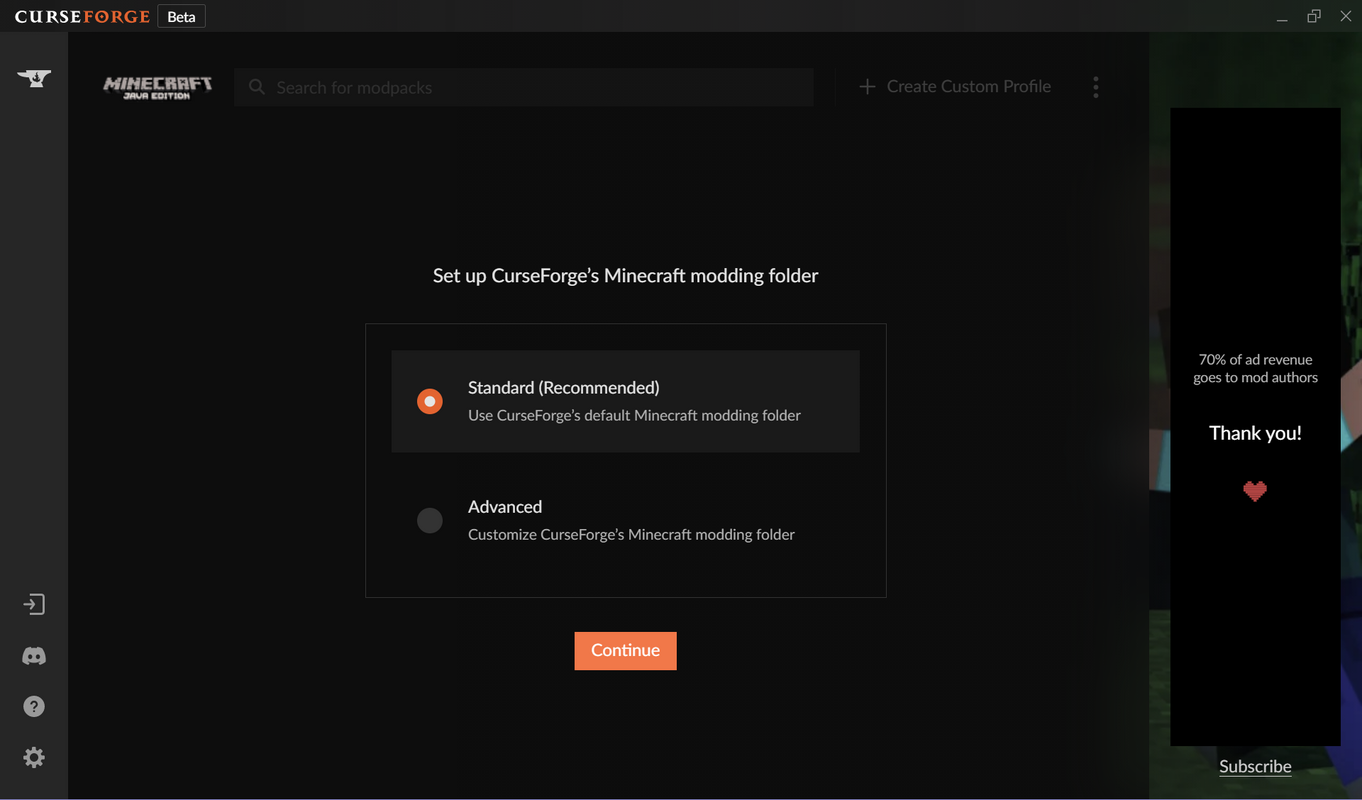Viewport: 1362px width, 800px height.
Task: Select the Advanced radio button
Action: click(x=430, y=520)
